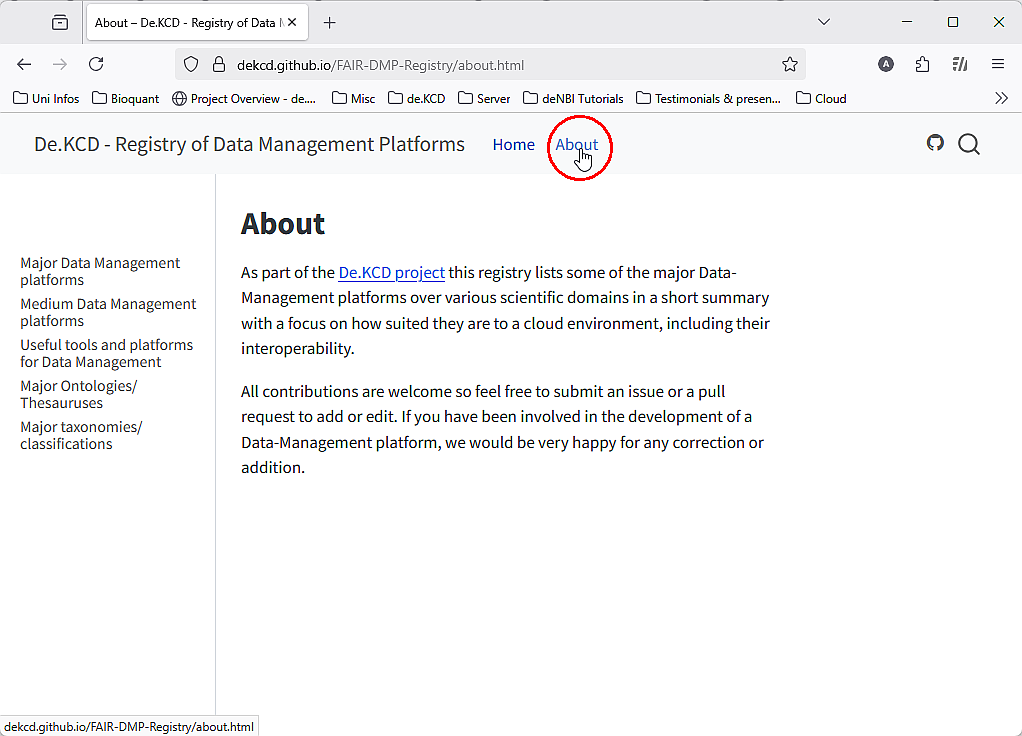Screen dimensions: 1022x736
Task: Open the GitHub repository icon
Action: [935, 143]
